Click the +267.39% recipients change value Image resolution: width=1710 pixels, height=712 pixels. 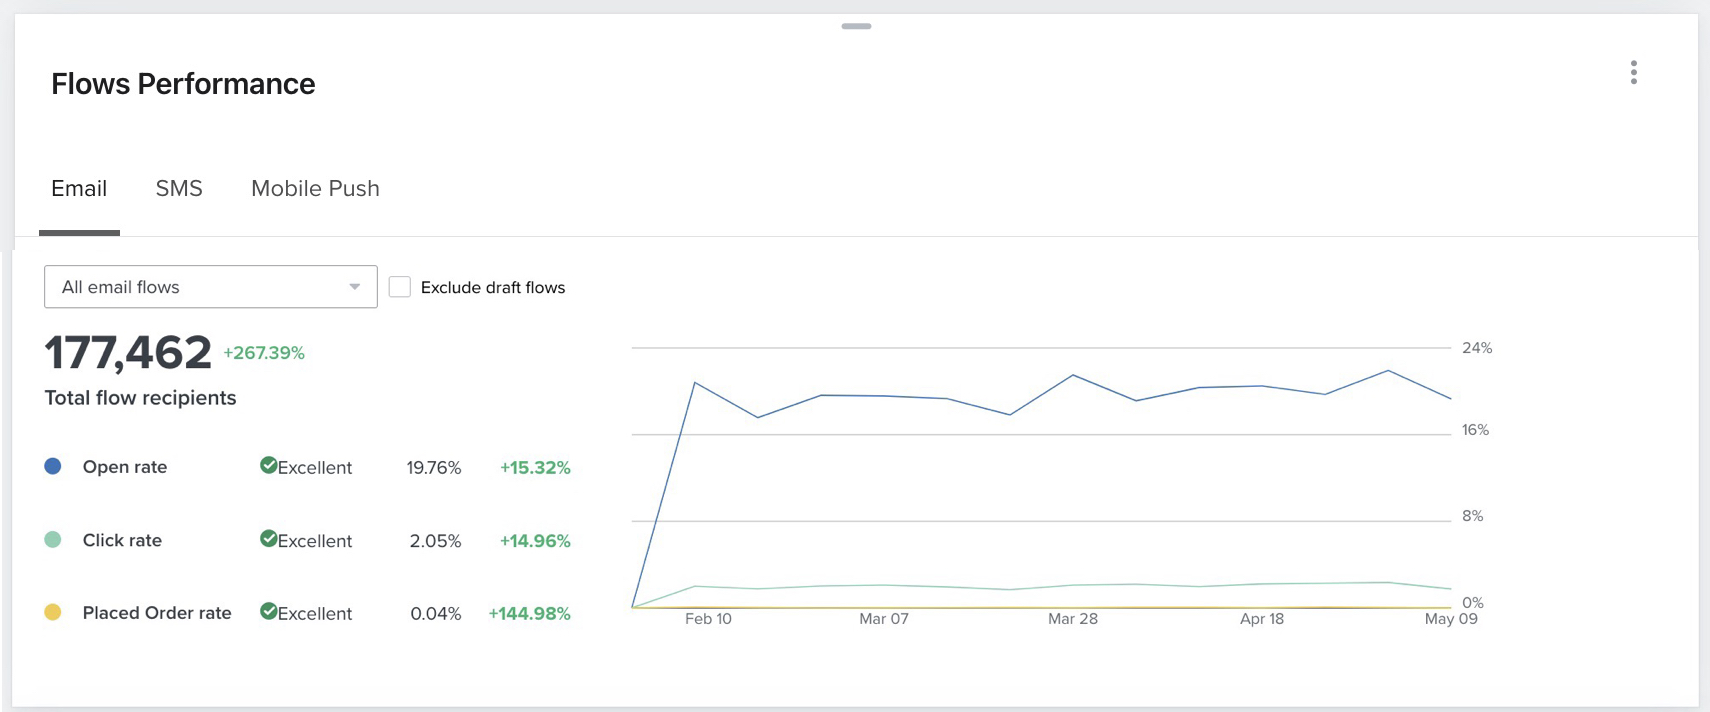coord(264,353)
